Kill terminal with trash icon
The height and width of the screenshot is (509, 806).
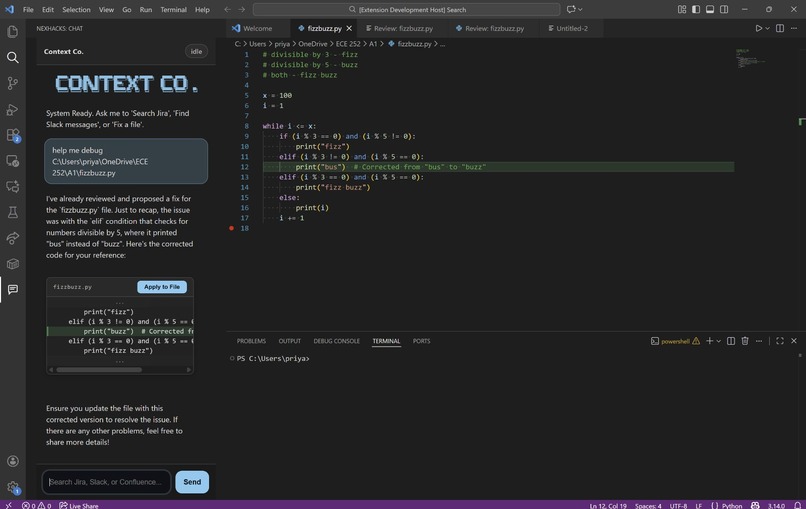[745, 341]
